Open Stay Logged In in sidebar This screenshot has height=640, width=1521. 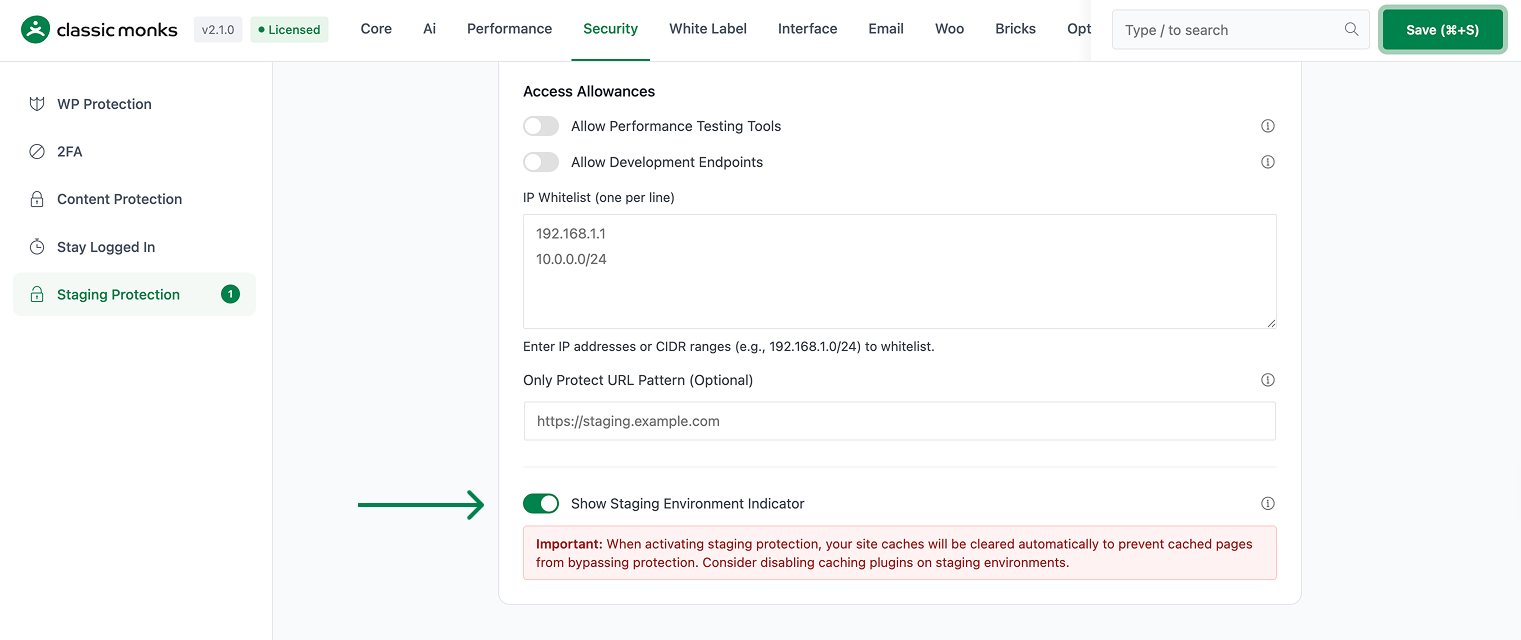134,247
